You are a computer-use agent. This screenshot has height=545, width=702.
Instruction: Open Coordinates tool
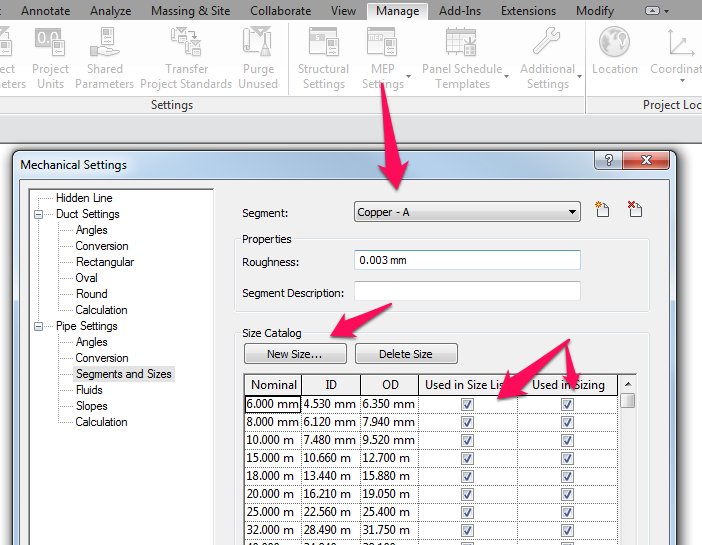point(677,51)
